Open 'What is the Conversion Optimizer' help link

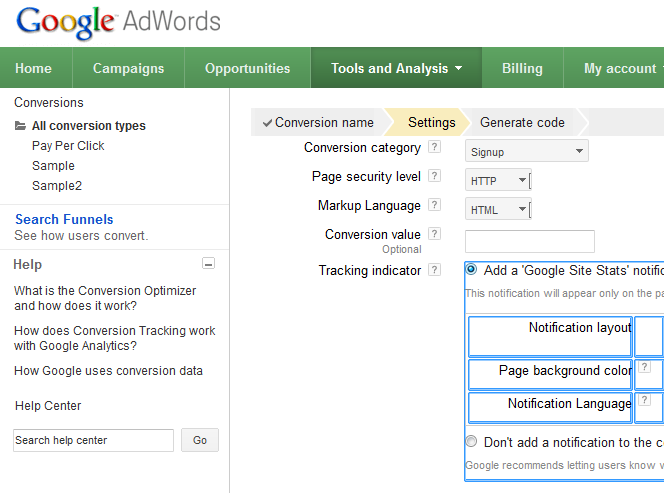tap(105, 298)
